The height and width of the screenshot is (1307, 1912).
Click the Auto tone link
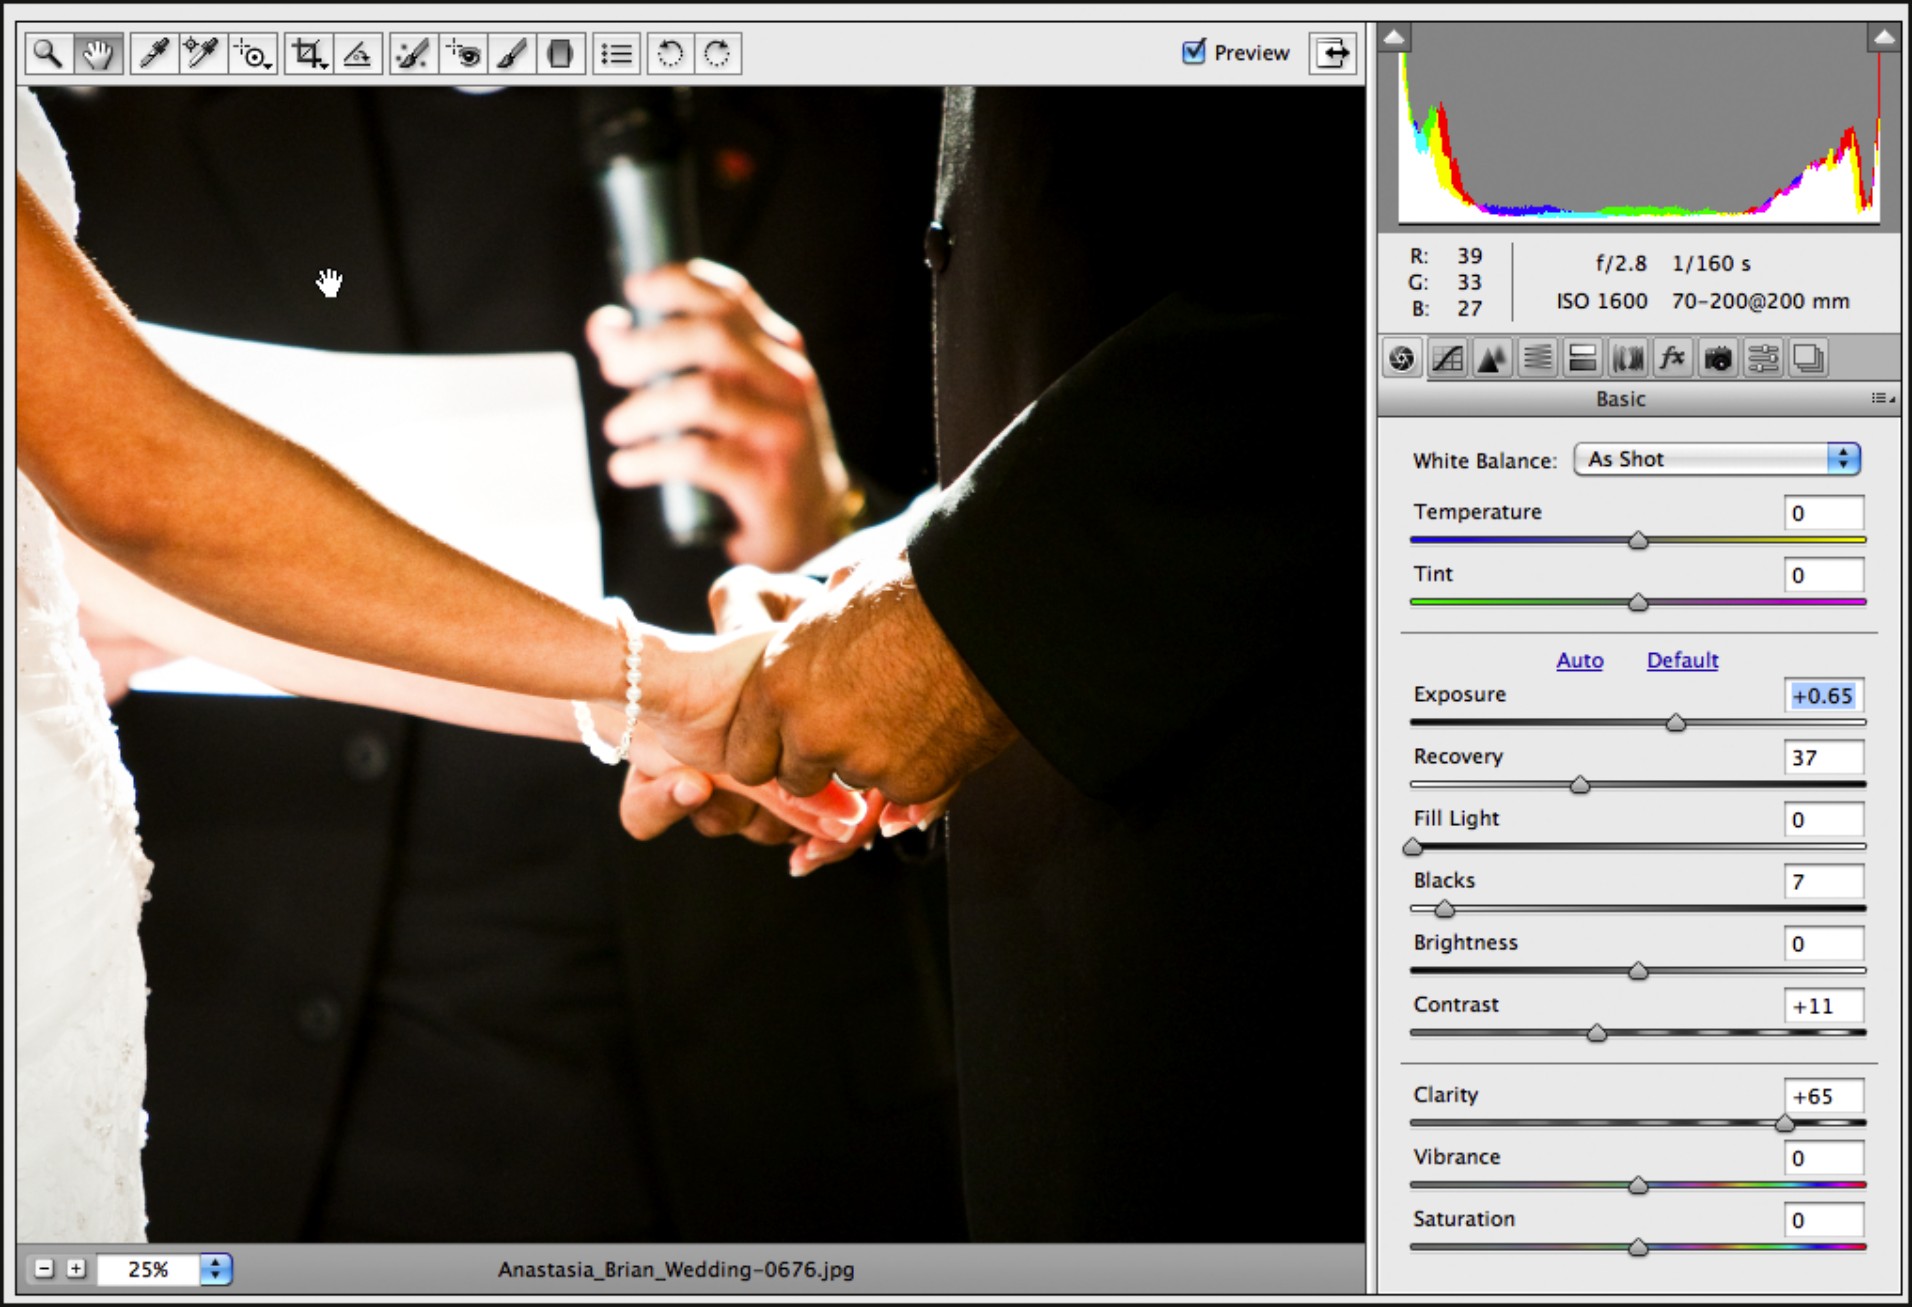point(1579,660)
